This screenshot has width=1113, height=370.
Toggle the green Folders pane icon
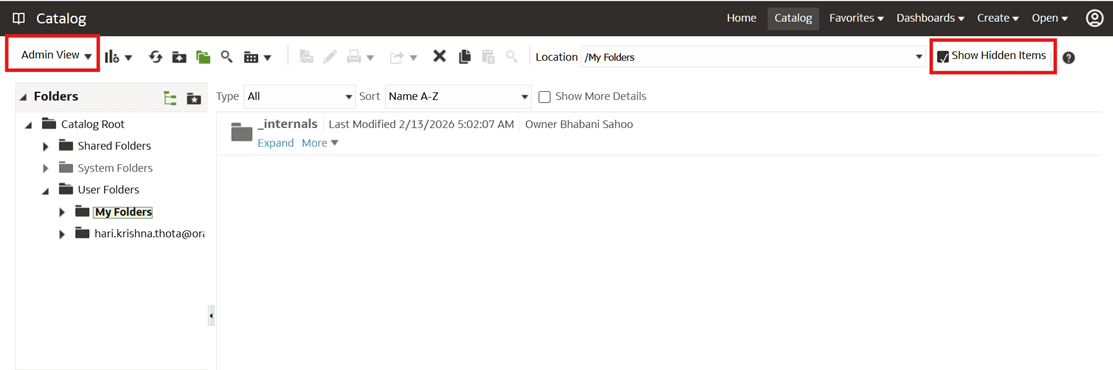coord(204,57)
